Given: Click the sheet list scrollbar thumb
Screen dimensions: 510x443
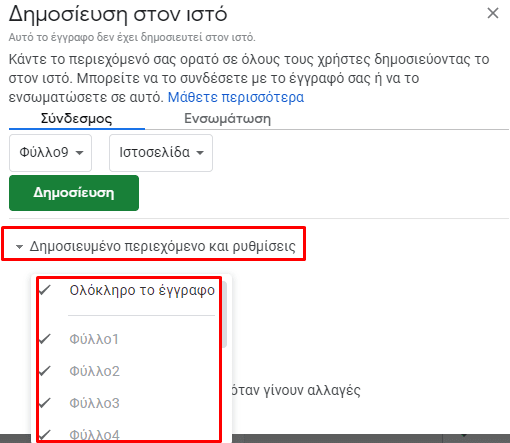Looking at the screenshot, I should click(225, 315).
